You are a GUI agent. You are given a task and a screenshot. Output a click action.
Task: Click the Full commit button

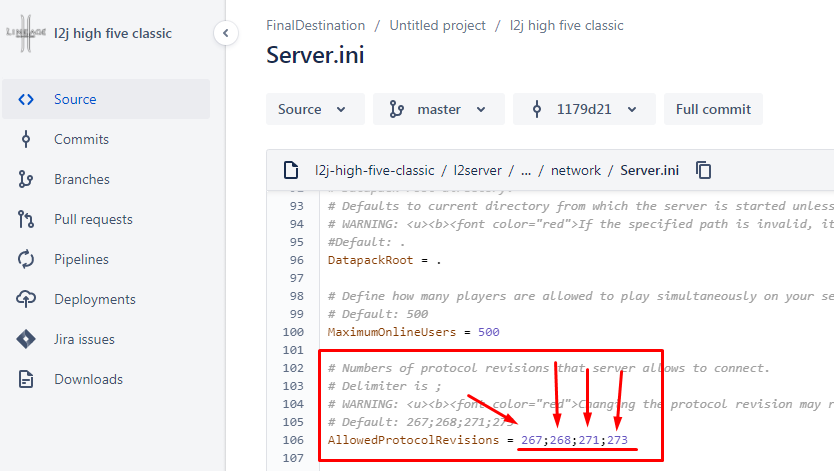coord(713,109)
